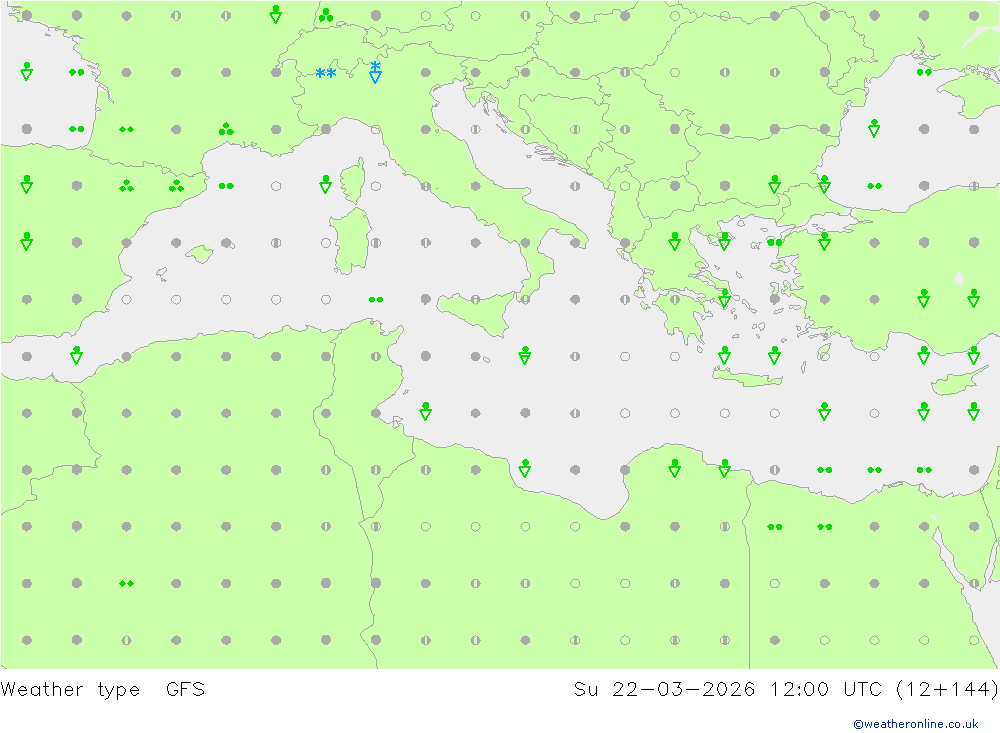Select the shower symbol in the western Black Sea

click(874, 128)
